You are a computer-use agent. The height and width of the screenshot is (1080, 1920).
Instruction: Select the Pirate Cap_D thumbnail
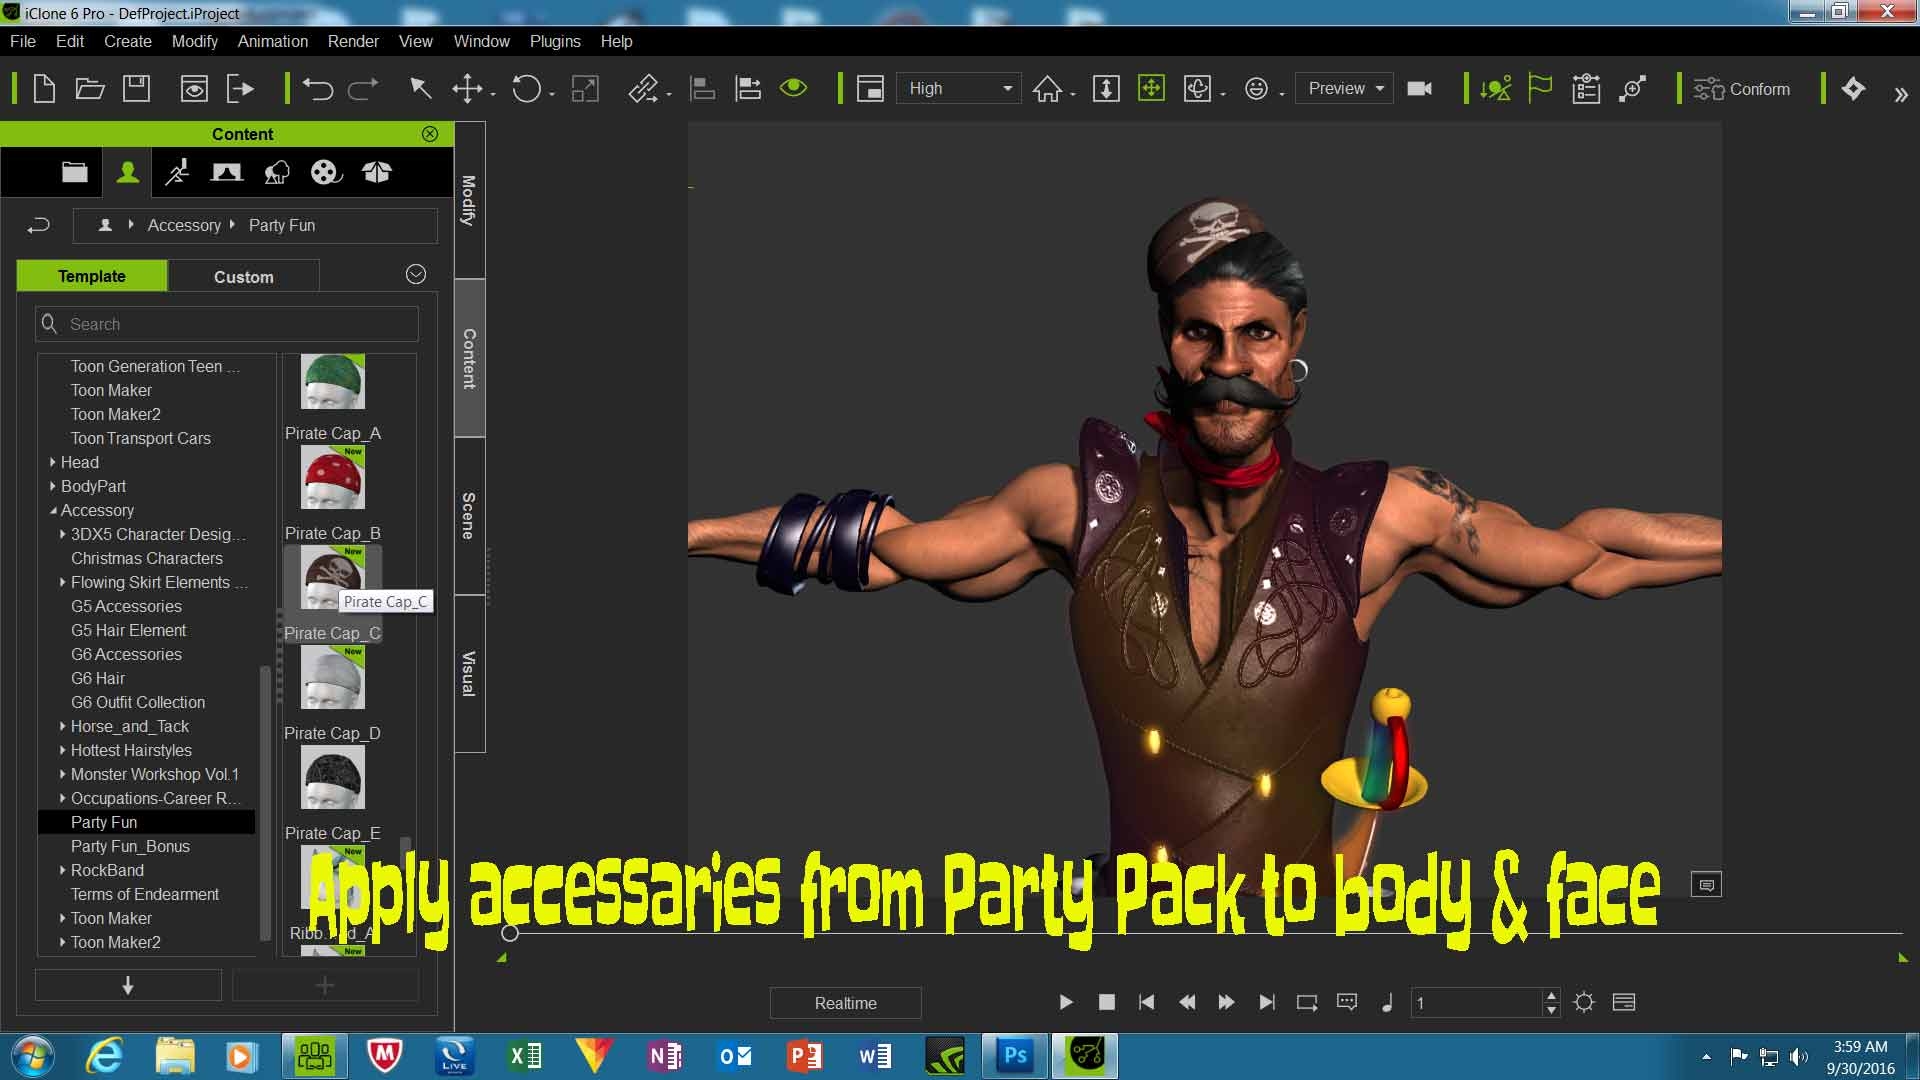coord(333,677)
